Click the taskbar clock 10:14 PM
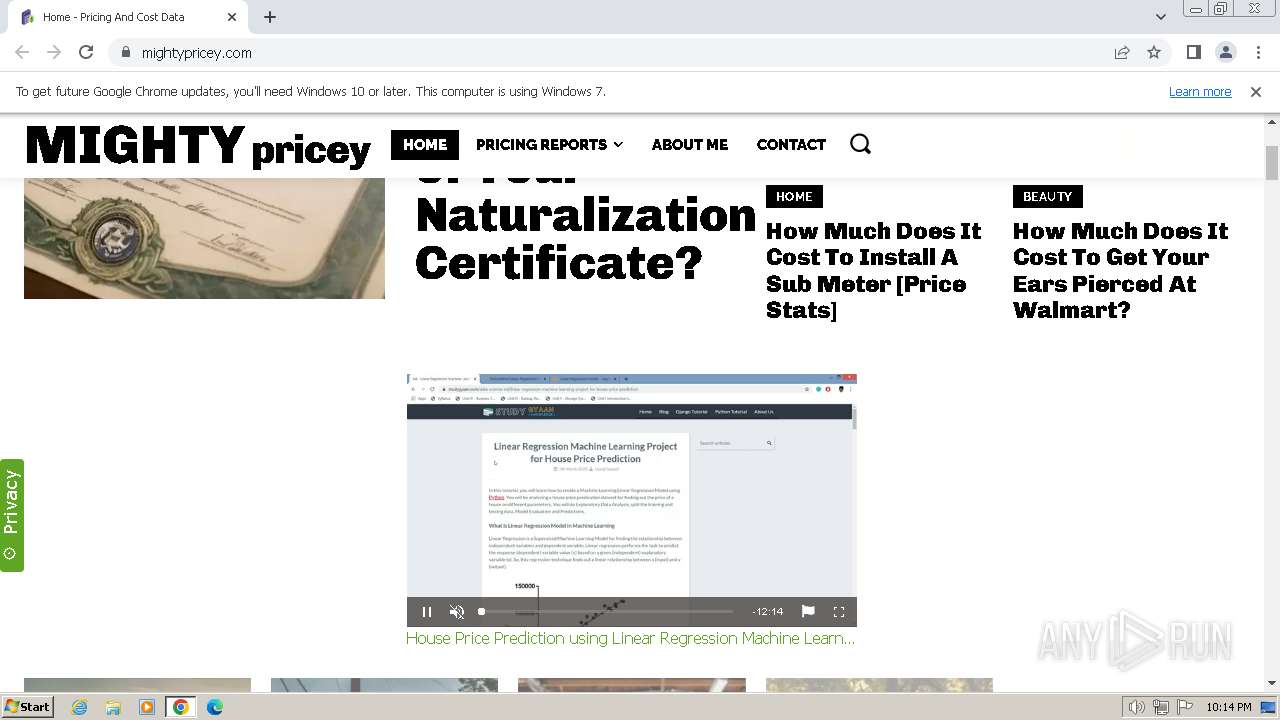 click(1229, 707)
